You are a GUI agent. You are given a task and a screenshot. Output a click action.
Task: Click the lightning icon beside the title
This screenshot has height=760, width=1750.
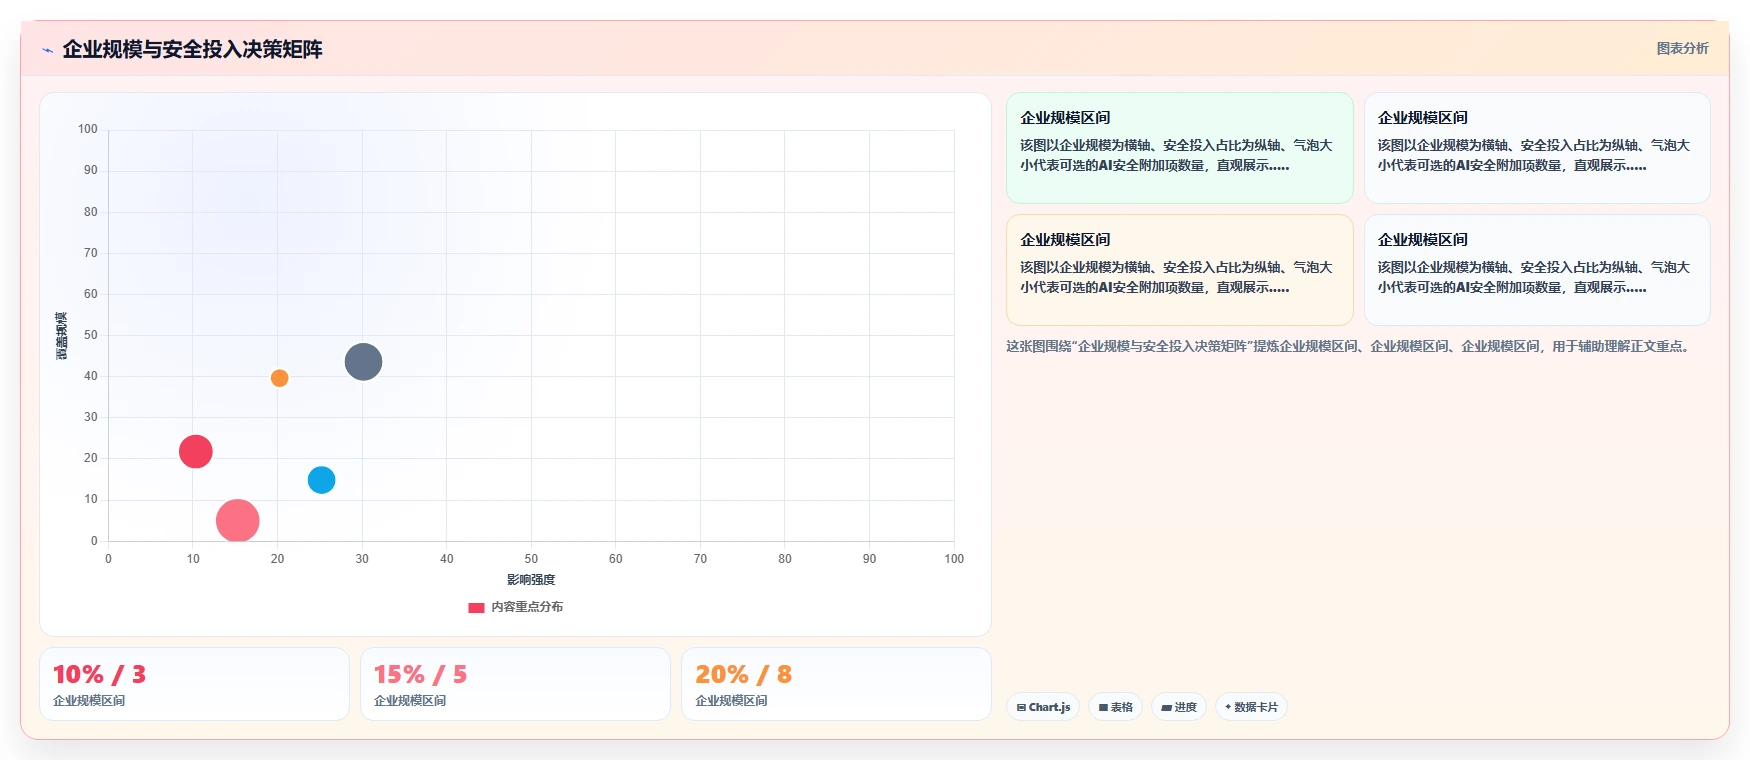[x=47, y=50]
